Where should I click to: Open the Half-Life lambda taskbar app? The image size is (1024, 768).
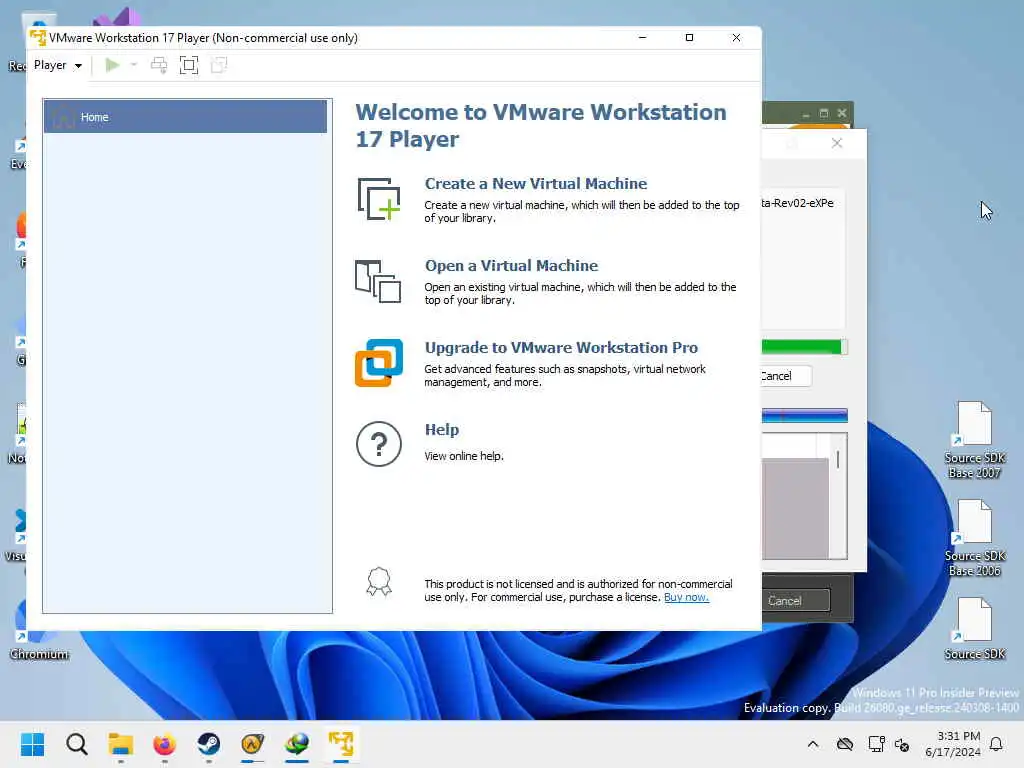tap(253, 744)
